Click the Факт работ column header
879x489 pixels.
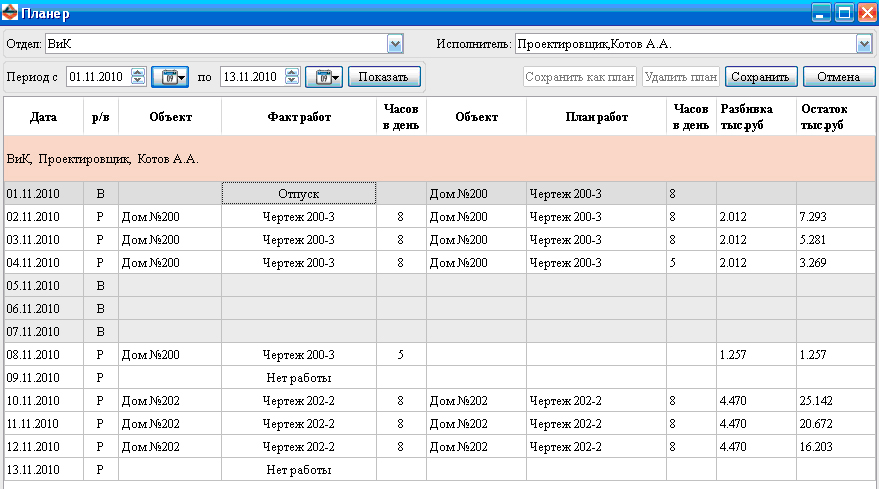point(299,117)
